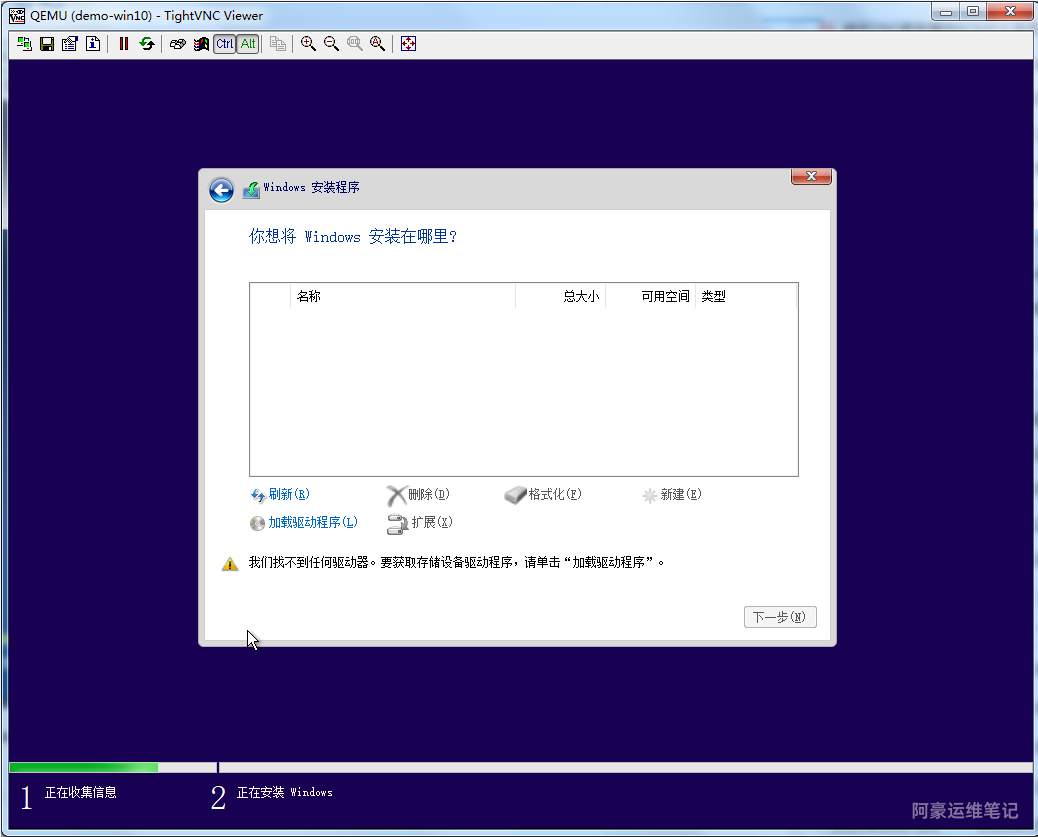1038x837 pixels.
Task: Click 加载驱动程序(L) to load driver
Action: pos(312,522)
